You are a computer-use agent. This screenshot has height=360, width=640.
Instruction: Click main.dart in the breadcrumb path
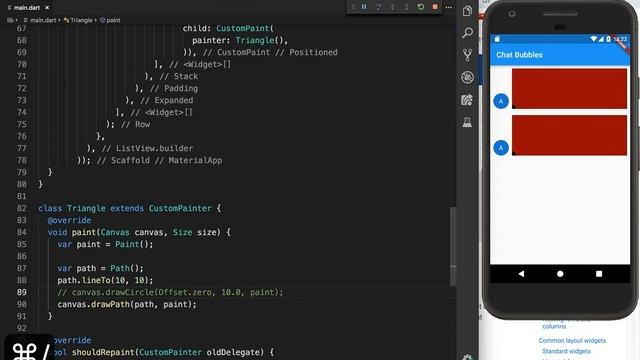point(42,20)
